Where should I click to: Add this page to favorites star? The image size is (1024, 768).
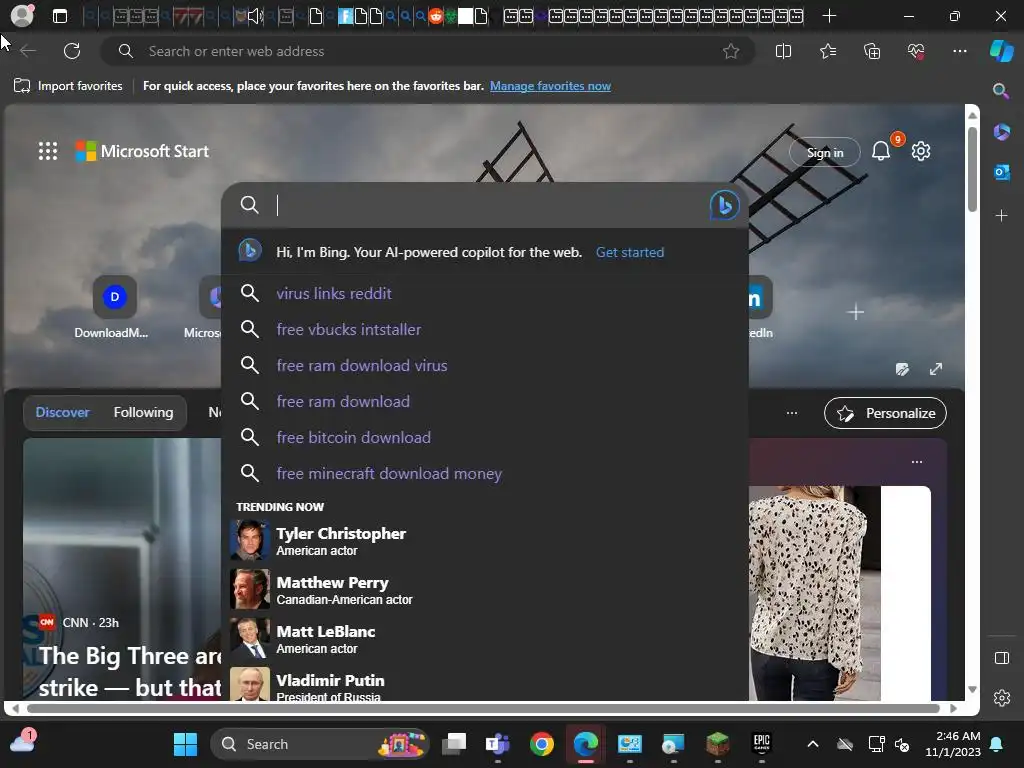point(731,51)
